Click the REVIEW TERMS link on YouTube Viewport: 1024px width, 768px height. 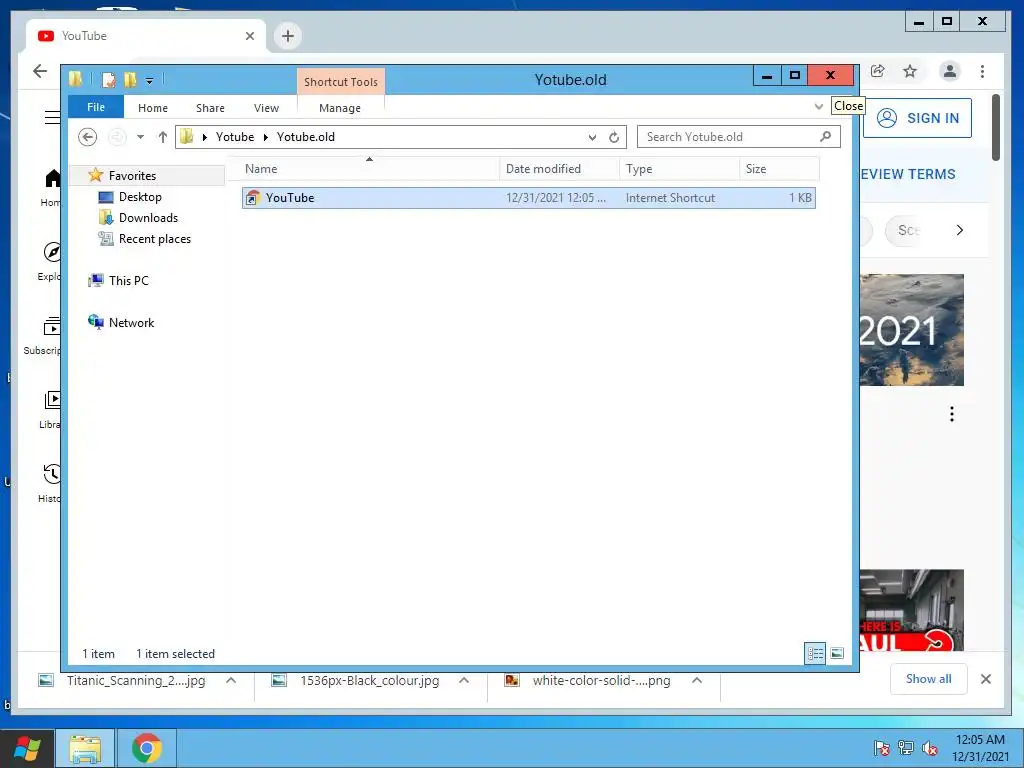908,174
